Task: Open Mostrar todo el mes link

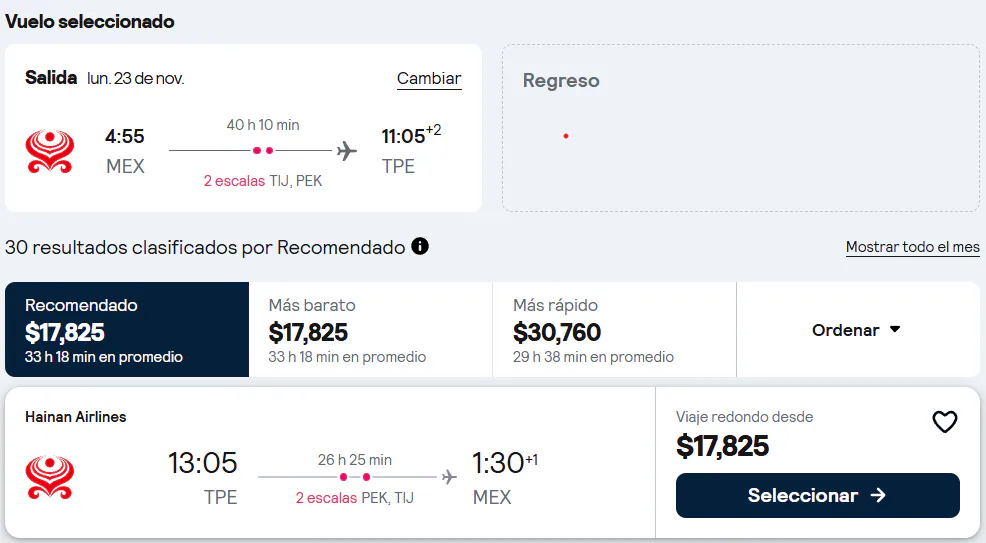Action: pos(912,247)
